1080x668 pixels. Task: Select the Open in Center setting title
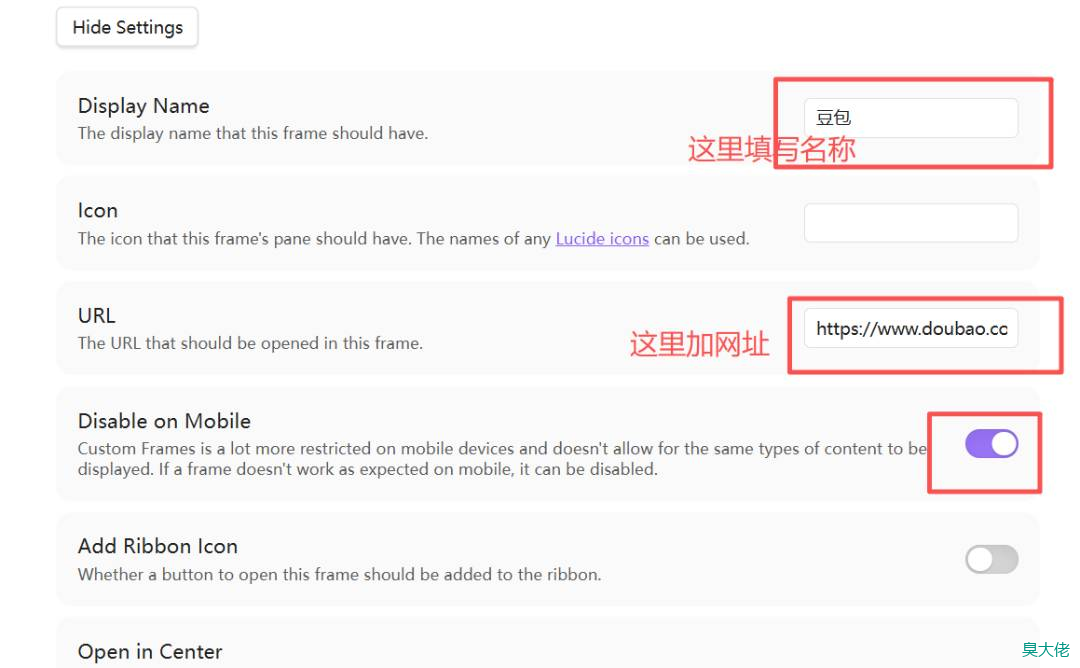point(150,652)
